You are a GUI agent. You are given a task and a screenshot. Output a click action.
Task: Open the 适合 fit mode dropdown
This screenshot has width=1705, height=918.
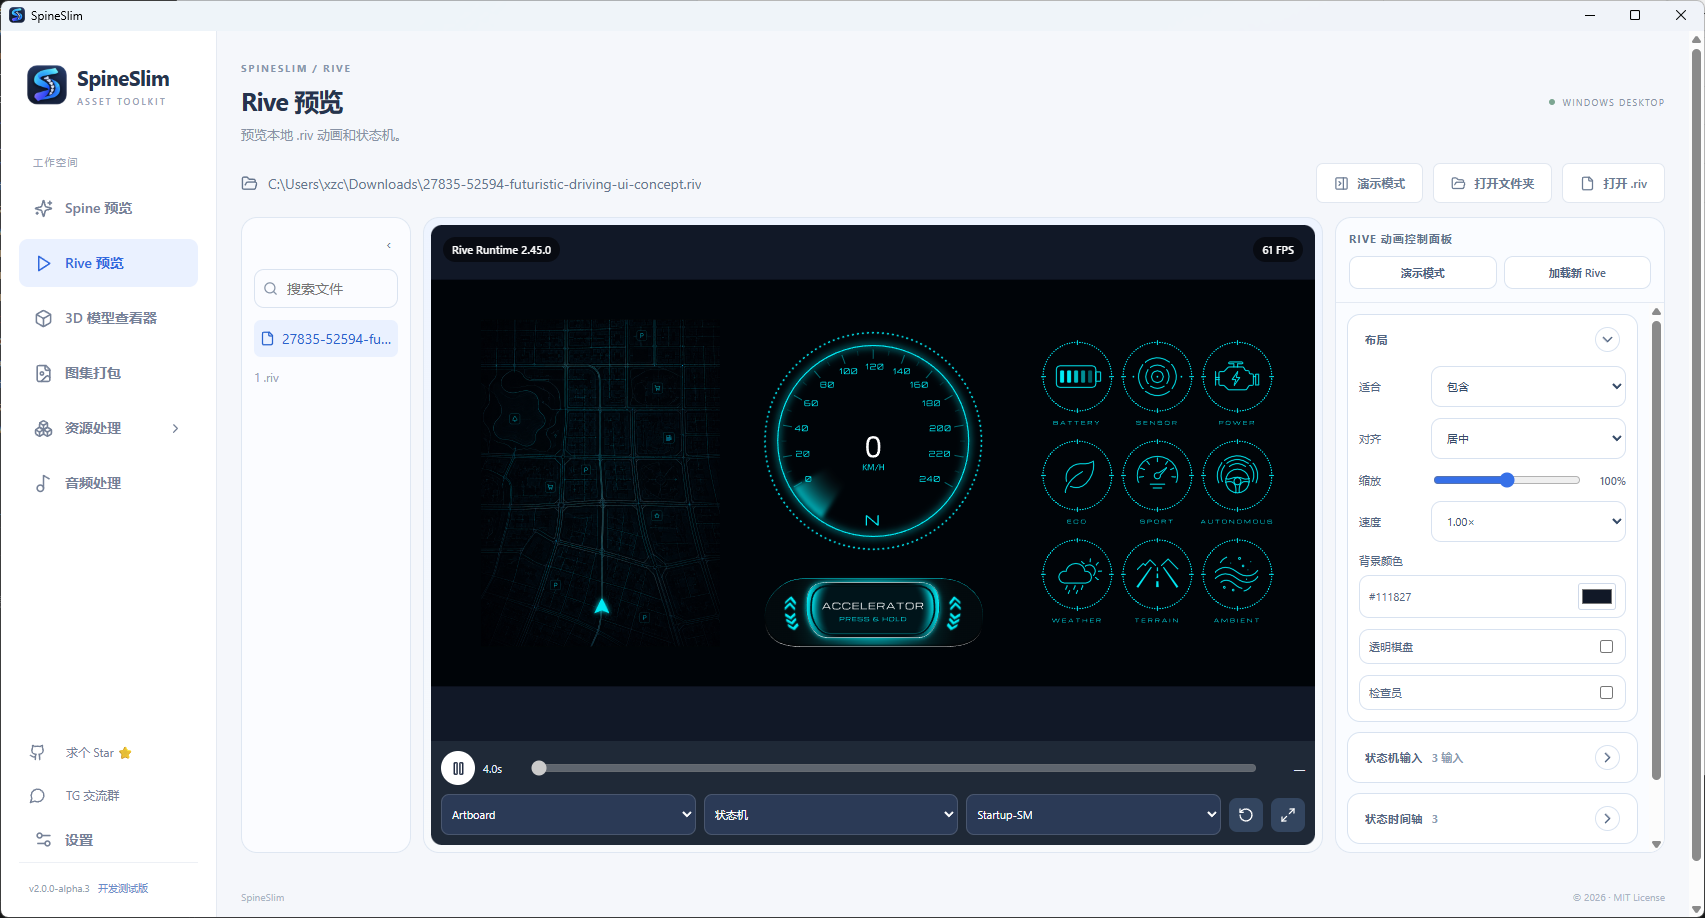[x=1528, y=387]
